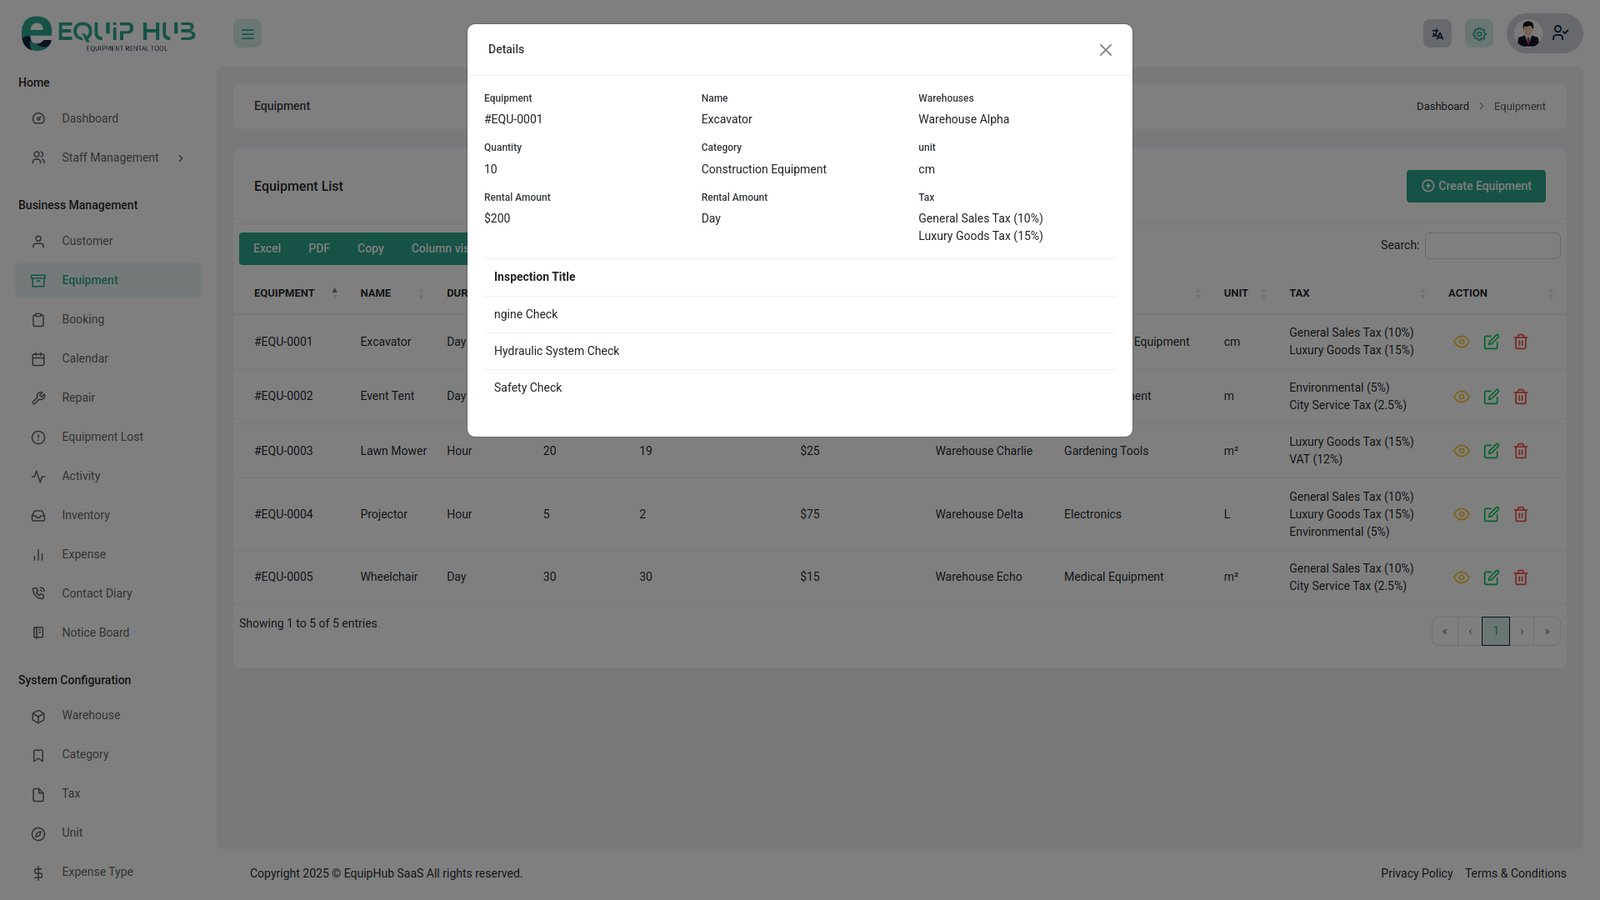The height and width of the screenshot is (900, 1600).
Task: Delete the Projector equipment row
Action: 1520,514
